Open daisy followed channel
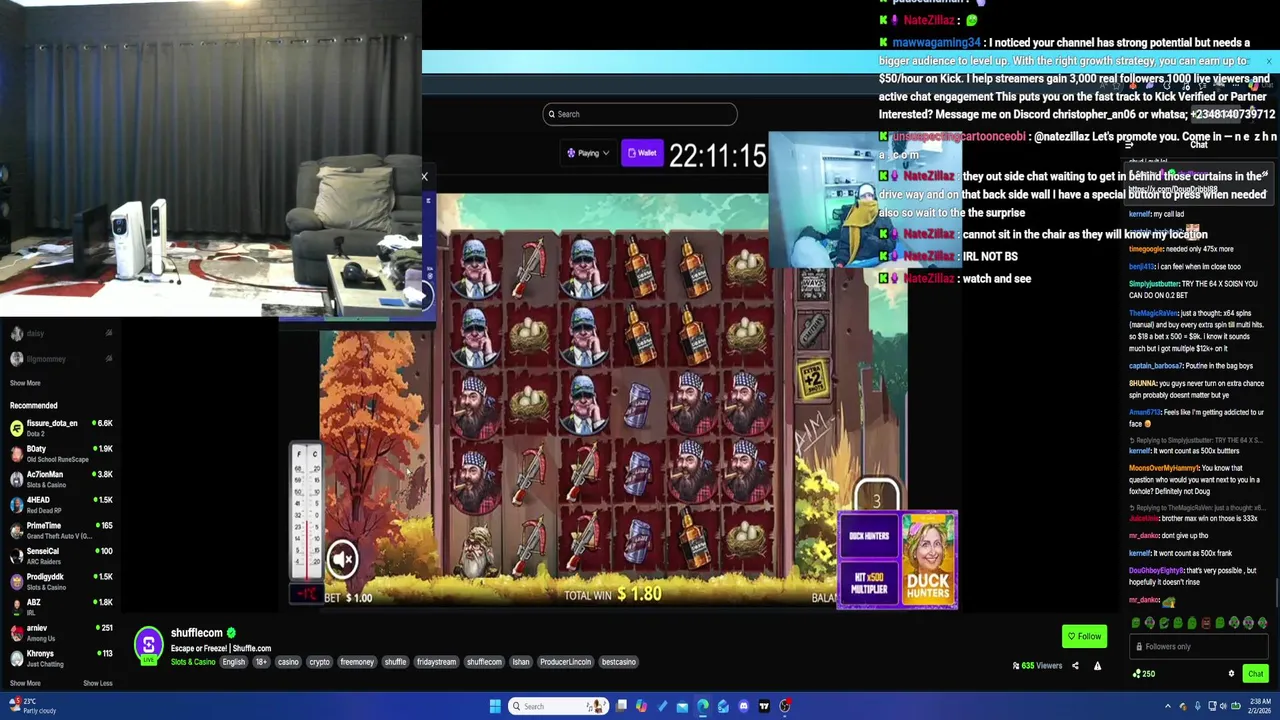 coord(60,333)
